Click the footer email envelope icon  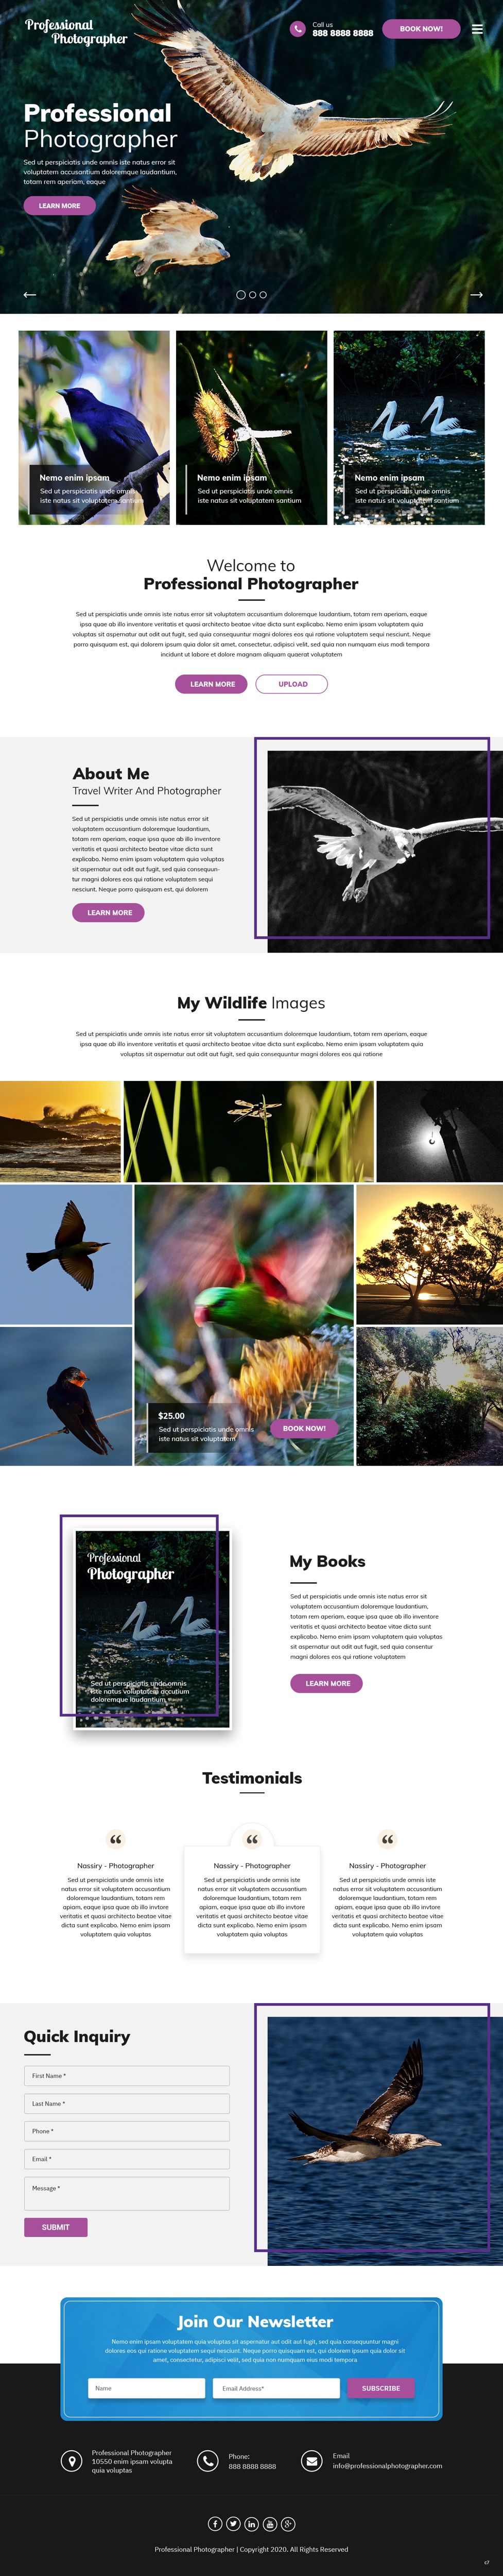(x=312, y=2461)
